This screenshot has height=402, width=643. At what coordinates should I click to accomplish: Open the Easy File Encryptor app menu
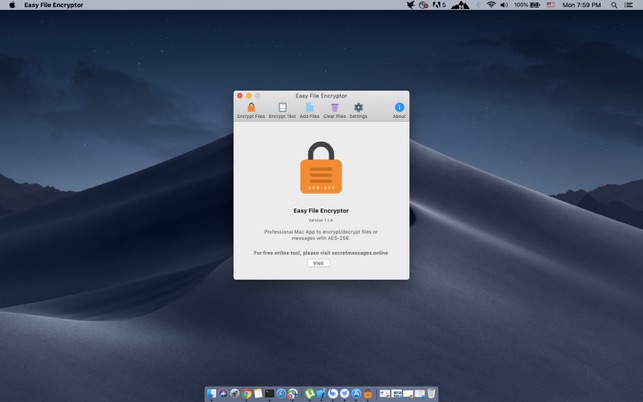[54, 5]
